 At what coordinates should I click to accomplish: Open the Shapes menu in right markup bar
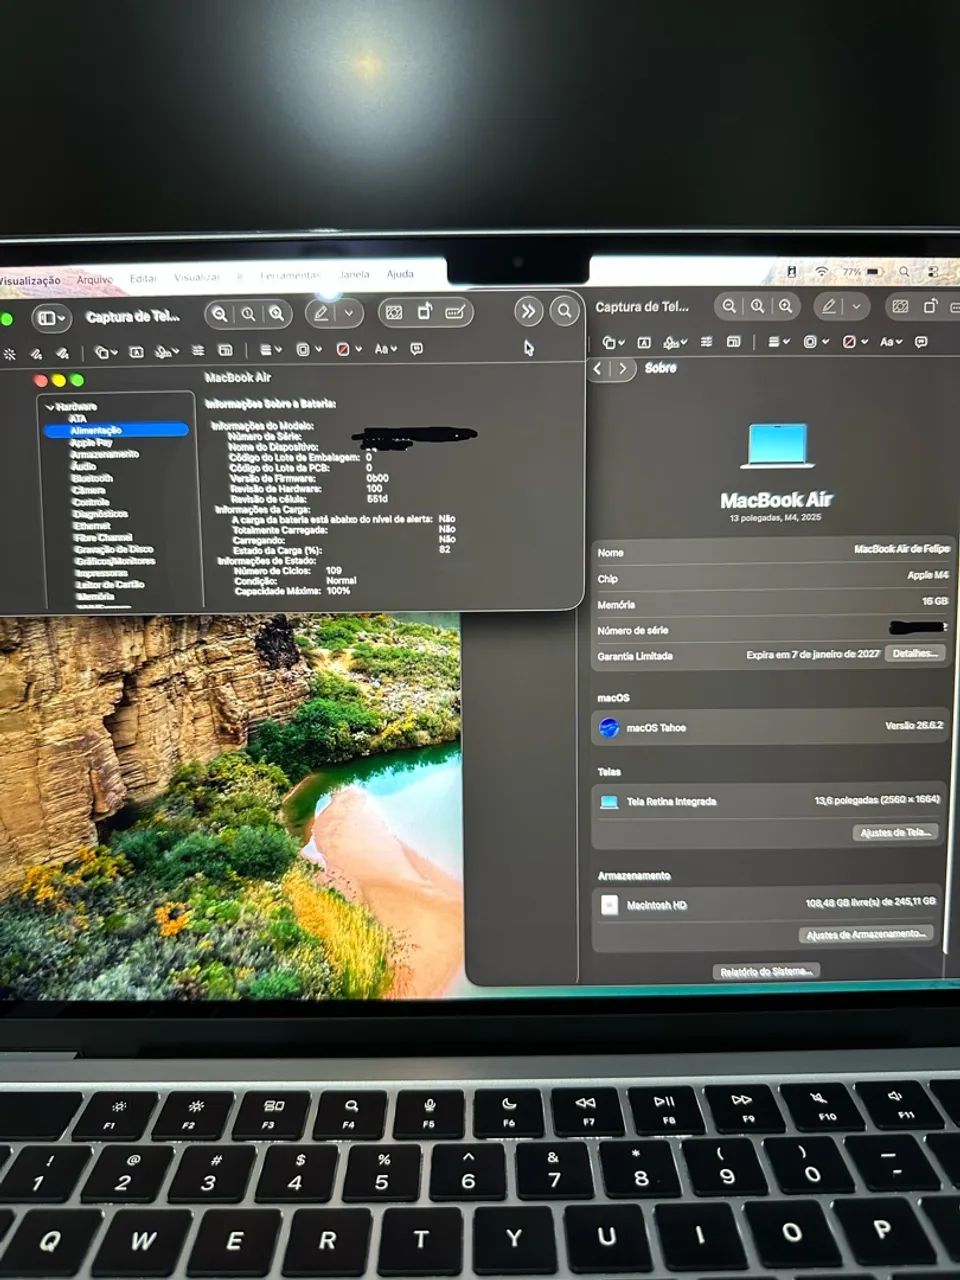pyautogui.click(x=612, y=343)
